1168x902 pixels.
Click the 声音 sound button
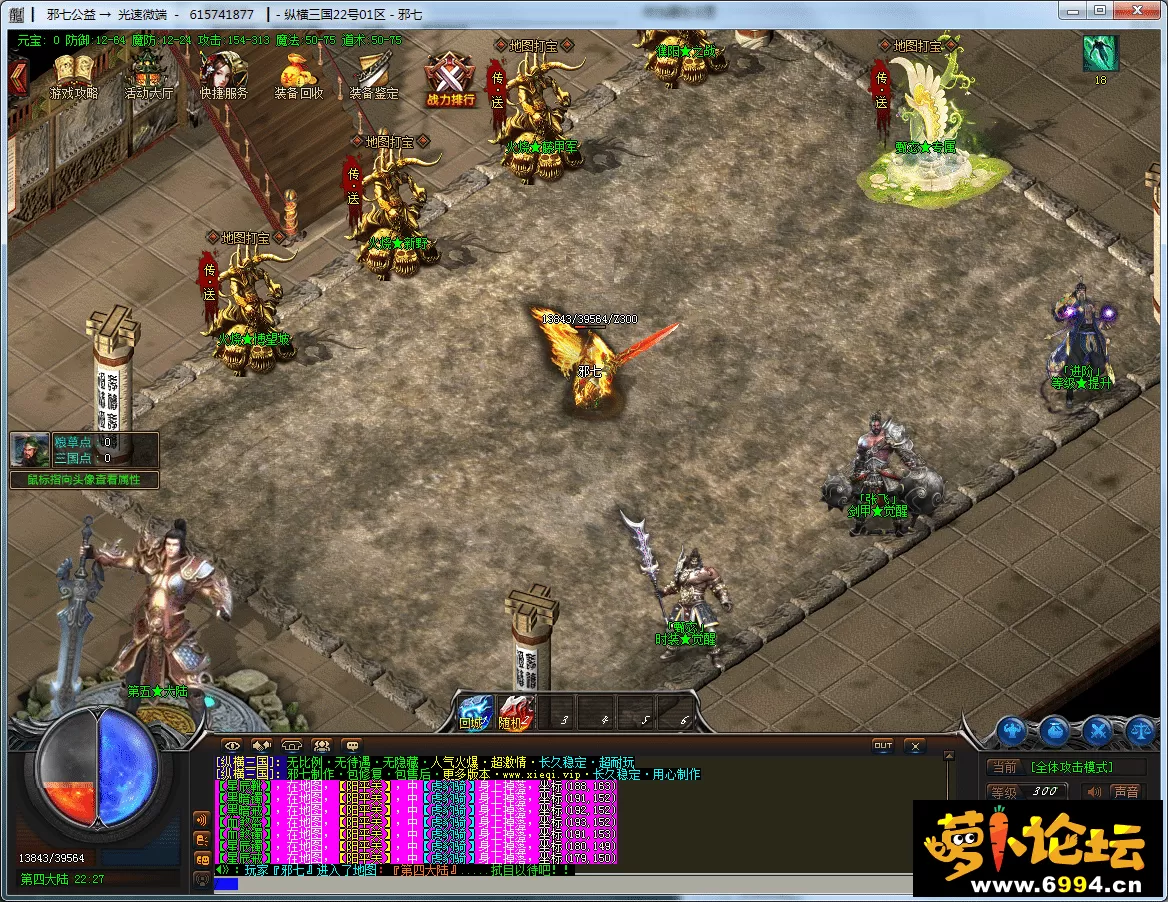1126,792
